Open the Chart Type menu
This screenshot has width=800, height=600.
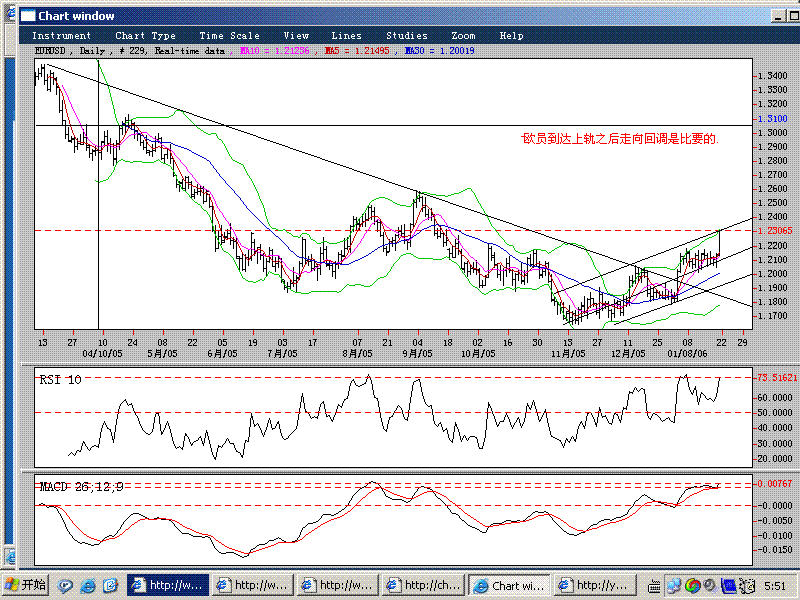click(145, 36)
